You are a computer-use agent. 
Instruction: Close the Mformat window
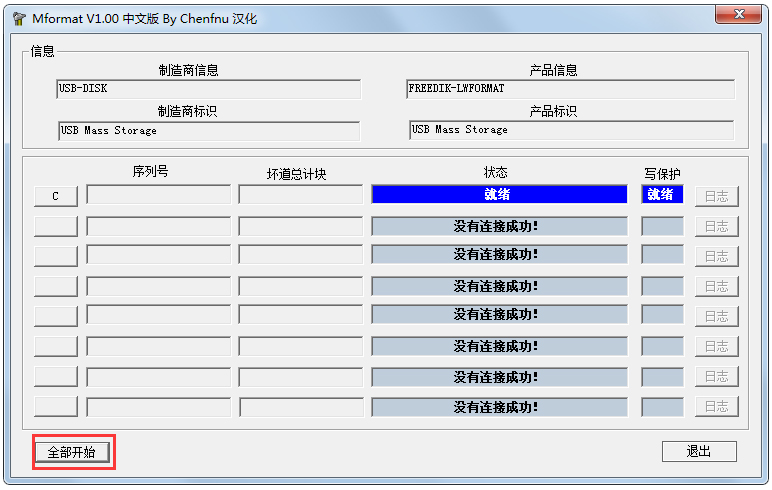(741, 14)
